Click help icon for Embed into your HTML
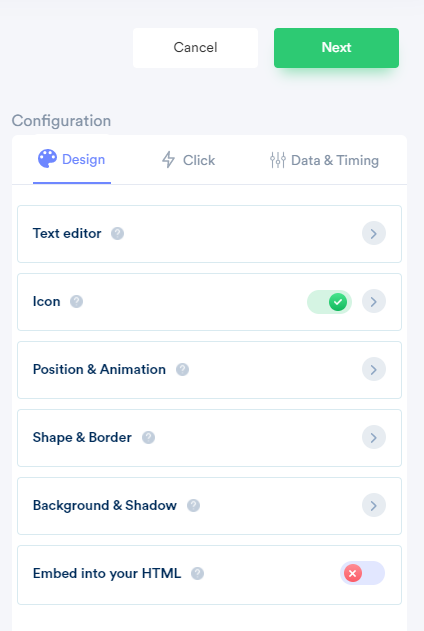Screen dimensions: 424x631 click(x=197, y=573)
